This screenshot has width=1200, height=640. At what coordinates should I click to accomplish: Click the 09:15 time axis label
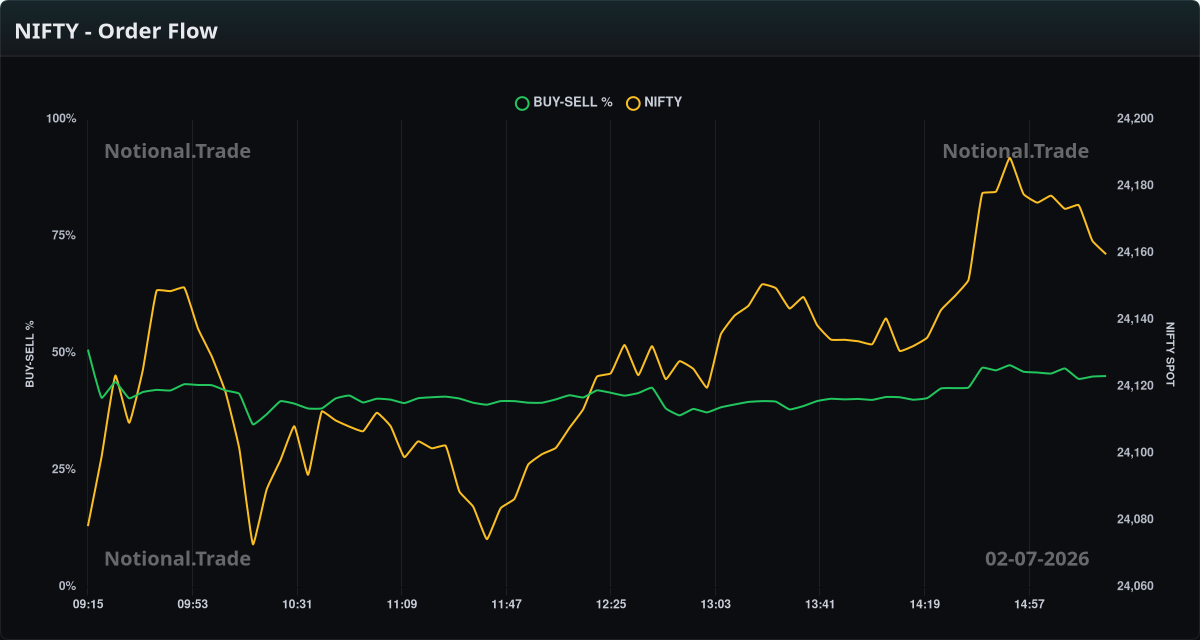88,604
